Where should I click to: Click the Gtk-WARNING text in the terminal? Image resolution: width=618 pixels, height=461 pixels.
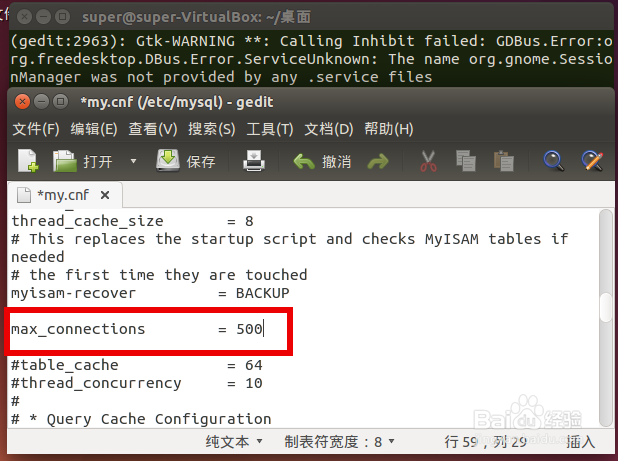[185, 41]
